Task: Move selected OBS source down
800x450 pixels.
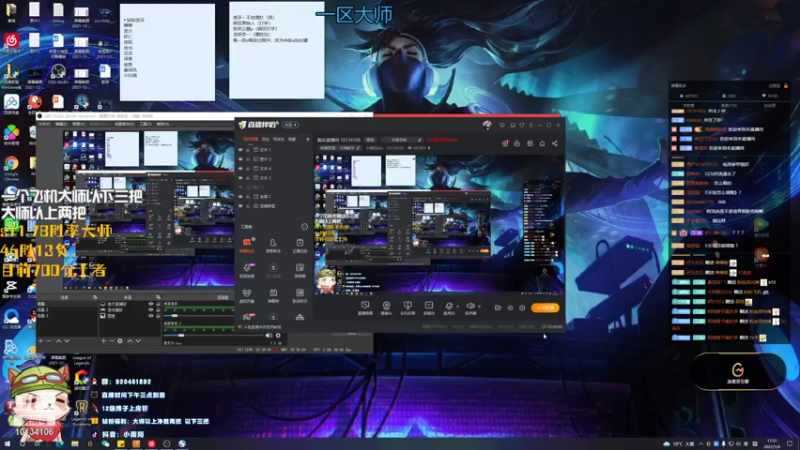Action: pos(138,341)
